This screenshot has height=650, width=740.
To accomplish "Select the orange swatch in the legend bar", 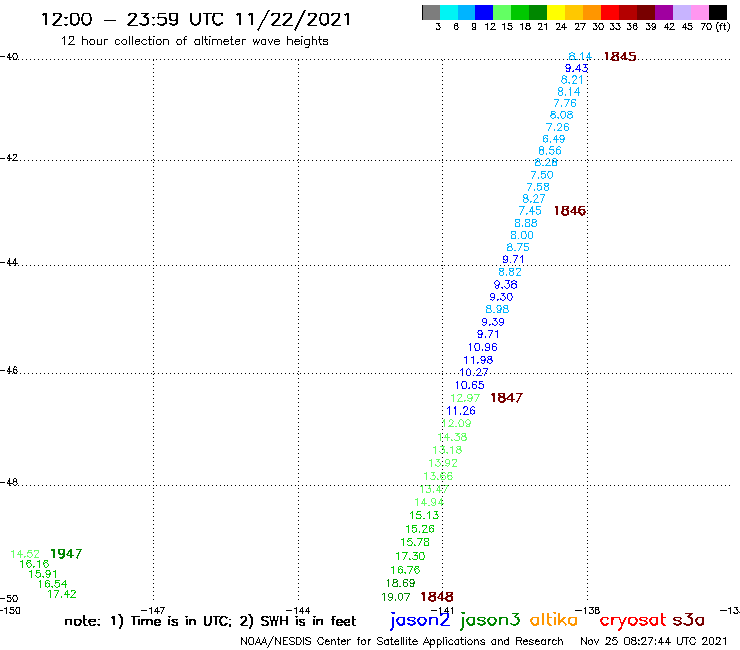I will [592, 12].
